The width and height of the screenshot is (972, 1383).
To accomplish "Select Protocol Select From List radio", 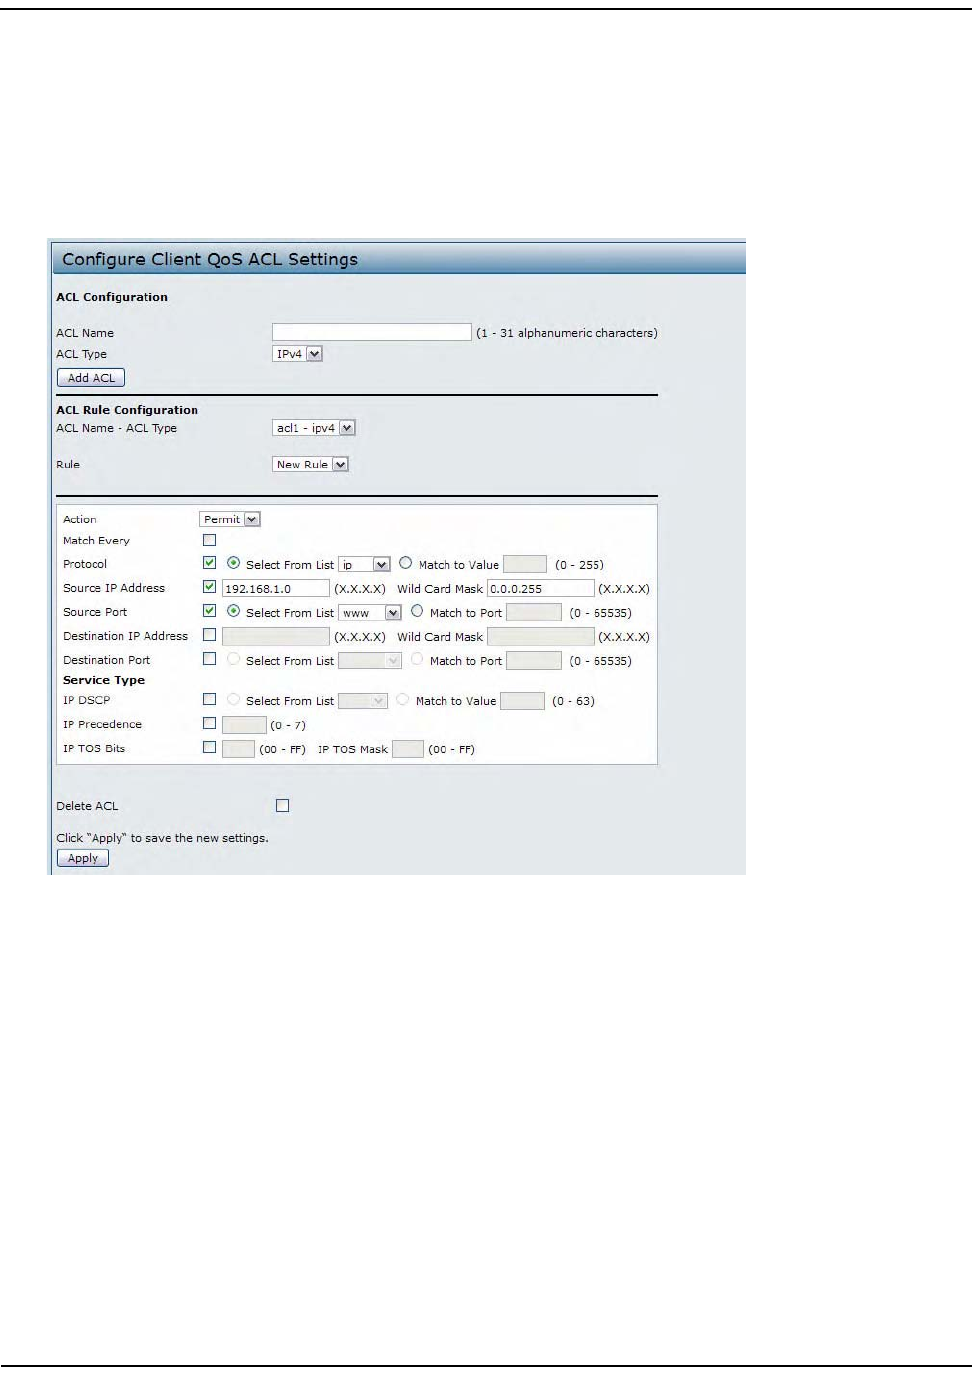I will (233, 563).
